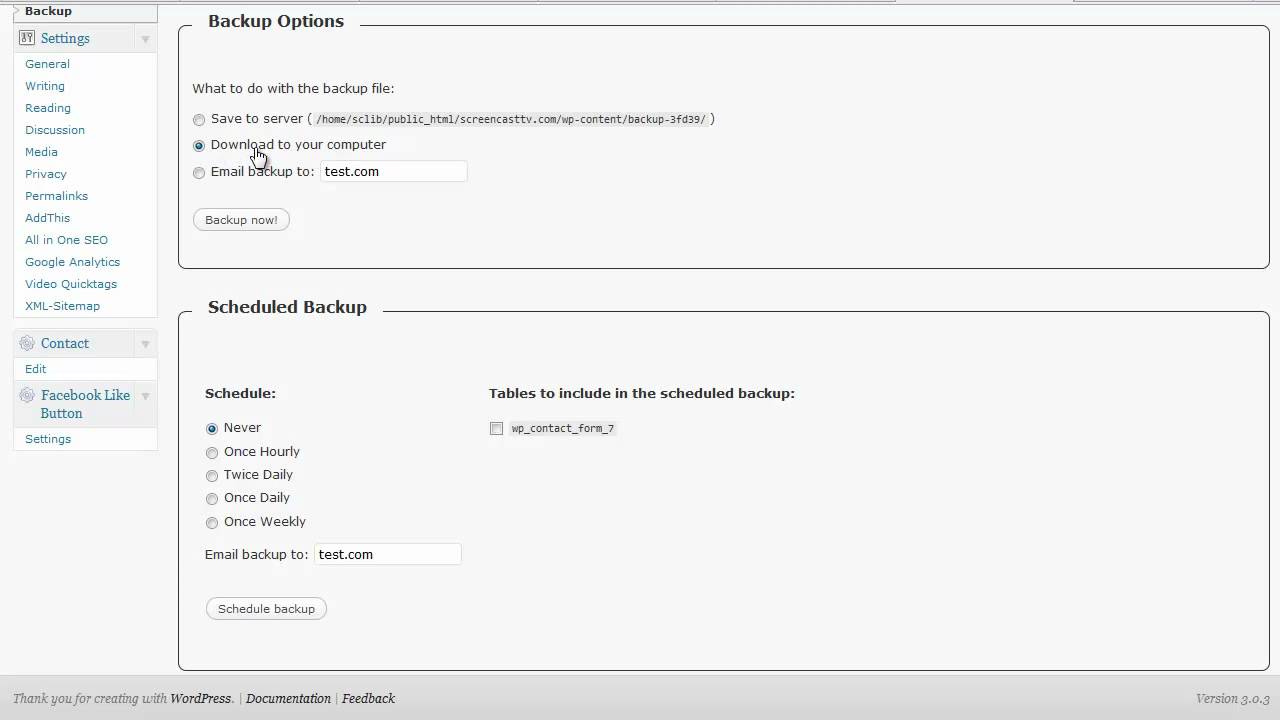Open Privacy settings page

(x=46, y=174)
